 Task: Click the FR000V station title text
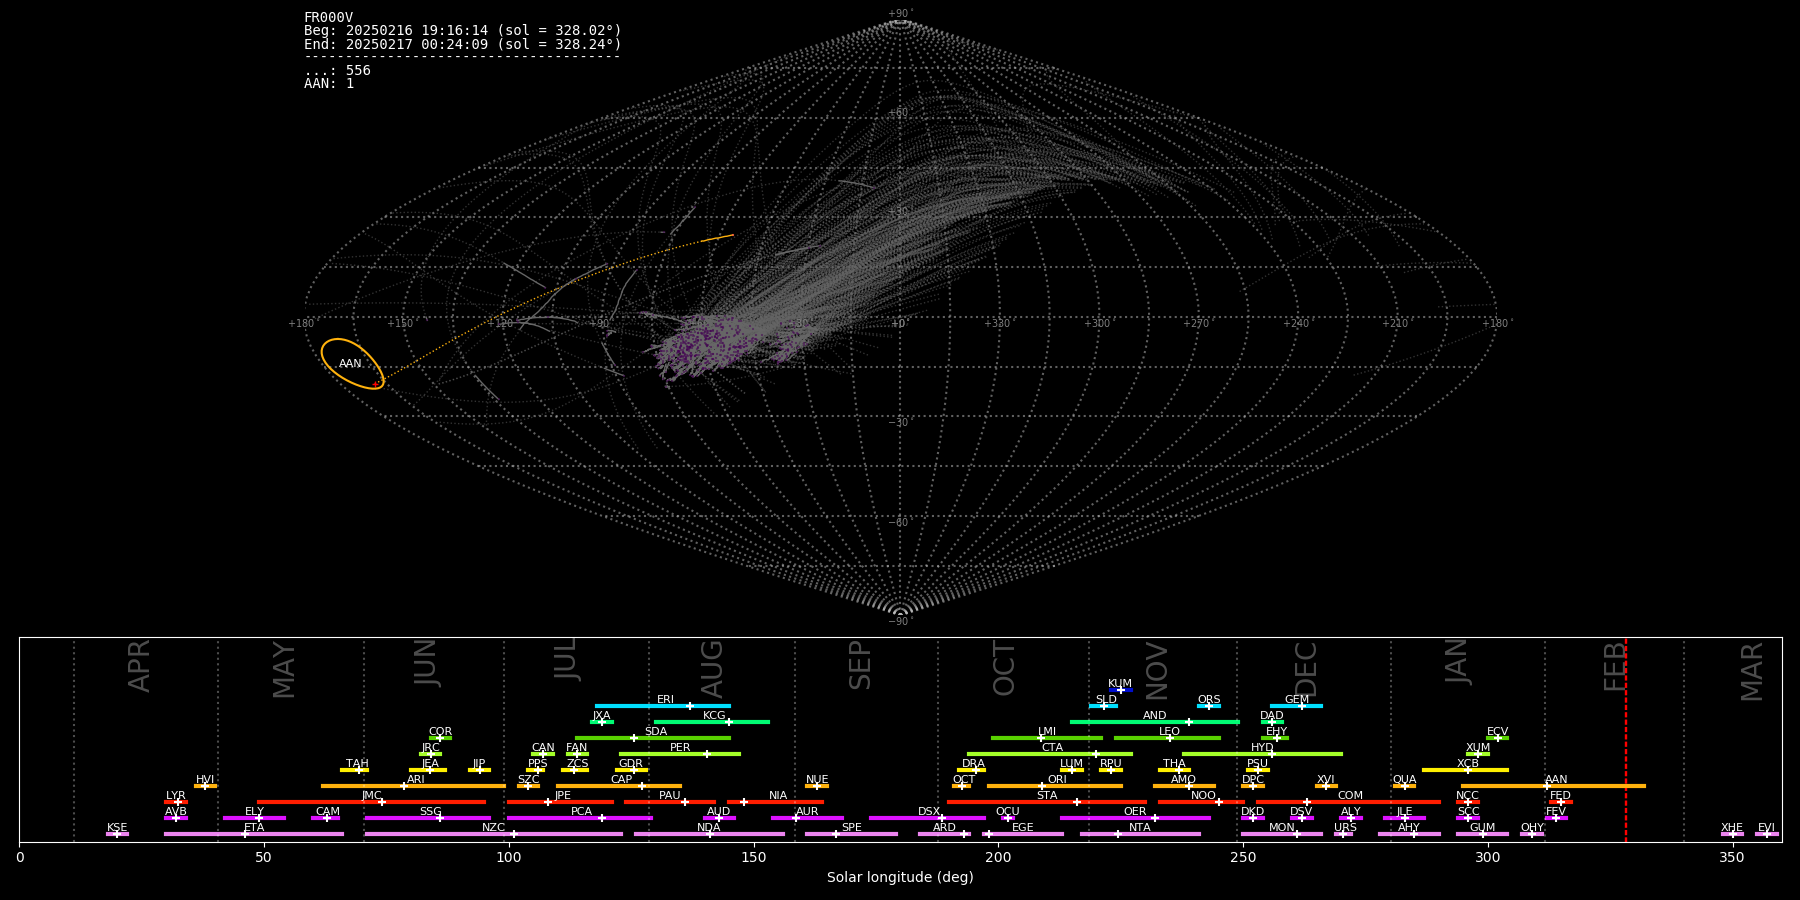point(328,18)
